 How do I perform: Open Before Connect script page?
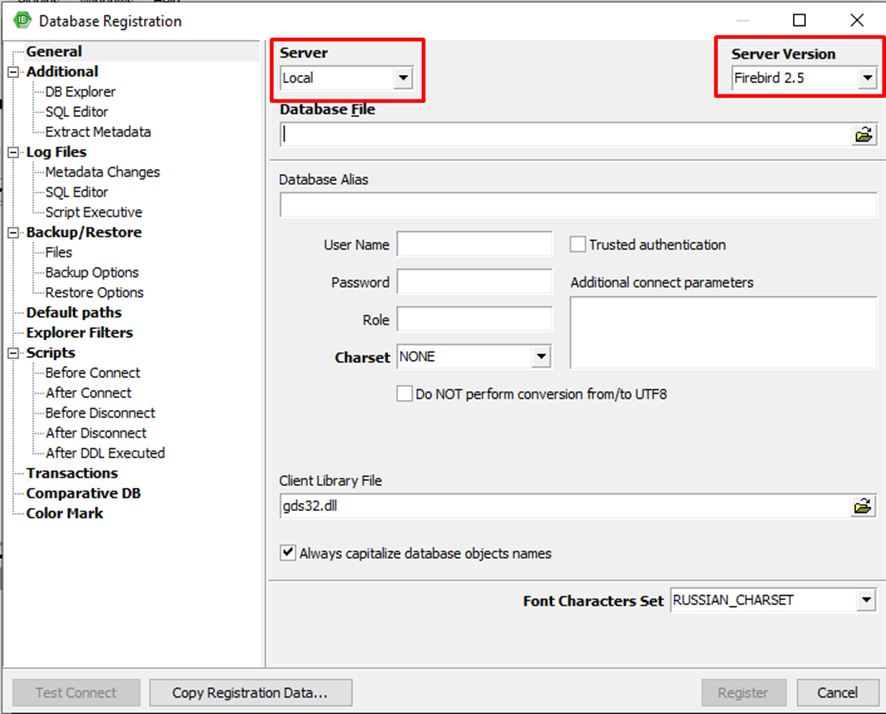[93, 373]
